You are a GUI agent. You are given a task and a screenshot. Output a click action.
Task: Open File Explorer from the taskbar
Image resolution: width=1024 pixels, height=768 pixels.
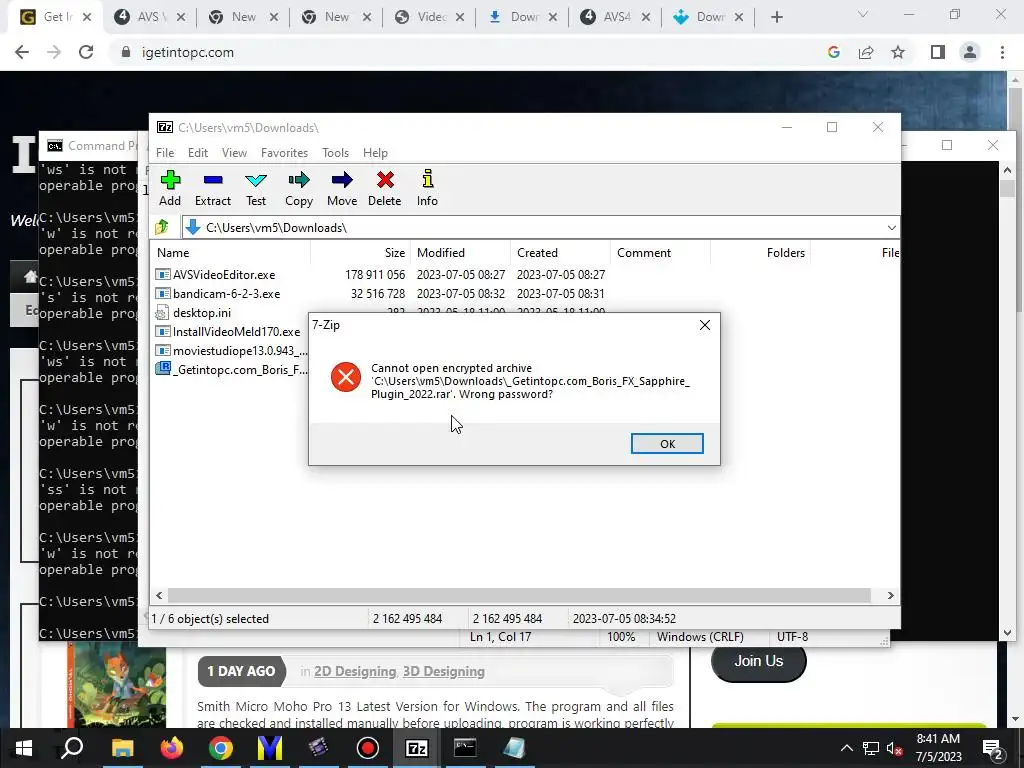(x=122, y=748)
